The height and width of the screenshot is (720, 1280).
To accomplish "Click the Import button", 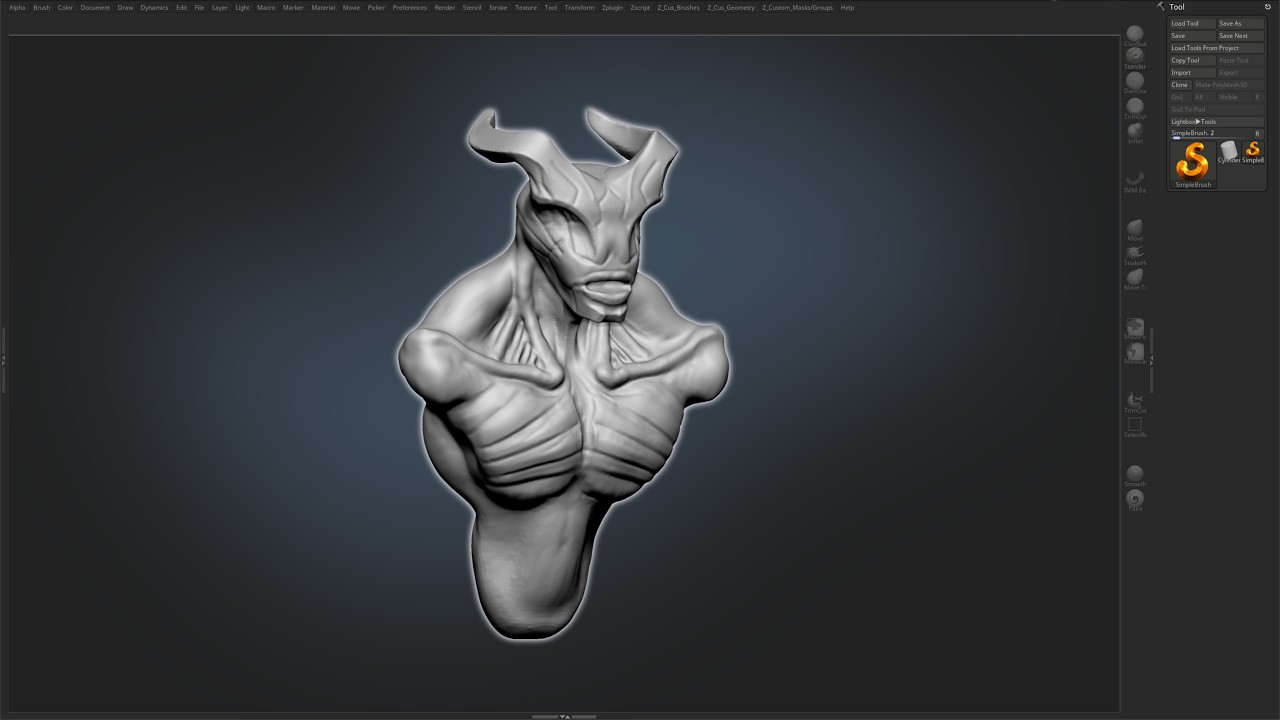I will [x=1193, y=73].
